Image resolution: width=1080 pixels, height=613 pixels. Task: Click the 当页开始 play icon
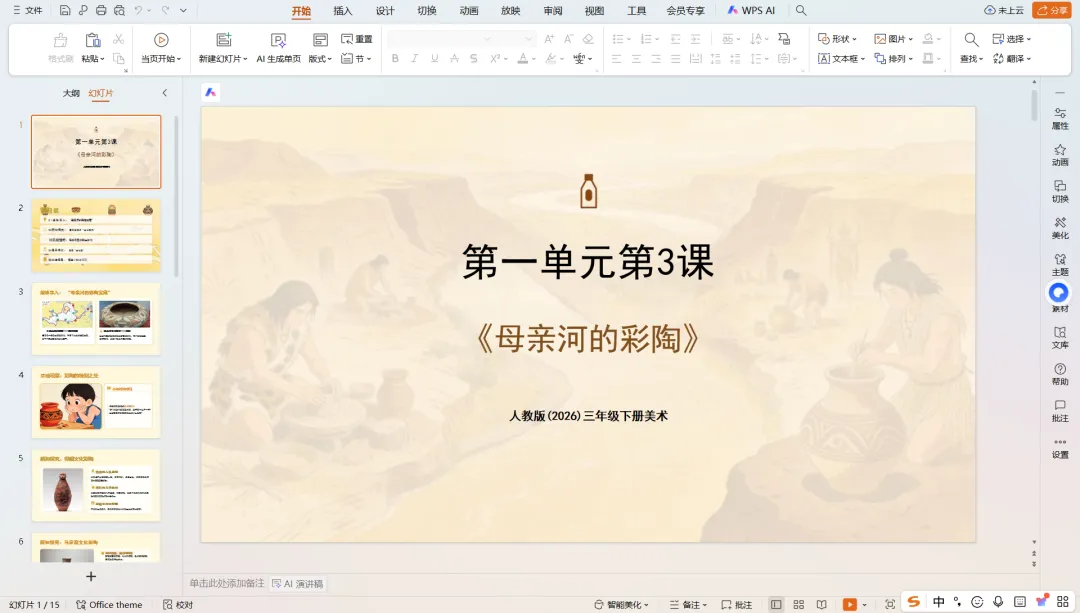point(161,40)
